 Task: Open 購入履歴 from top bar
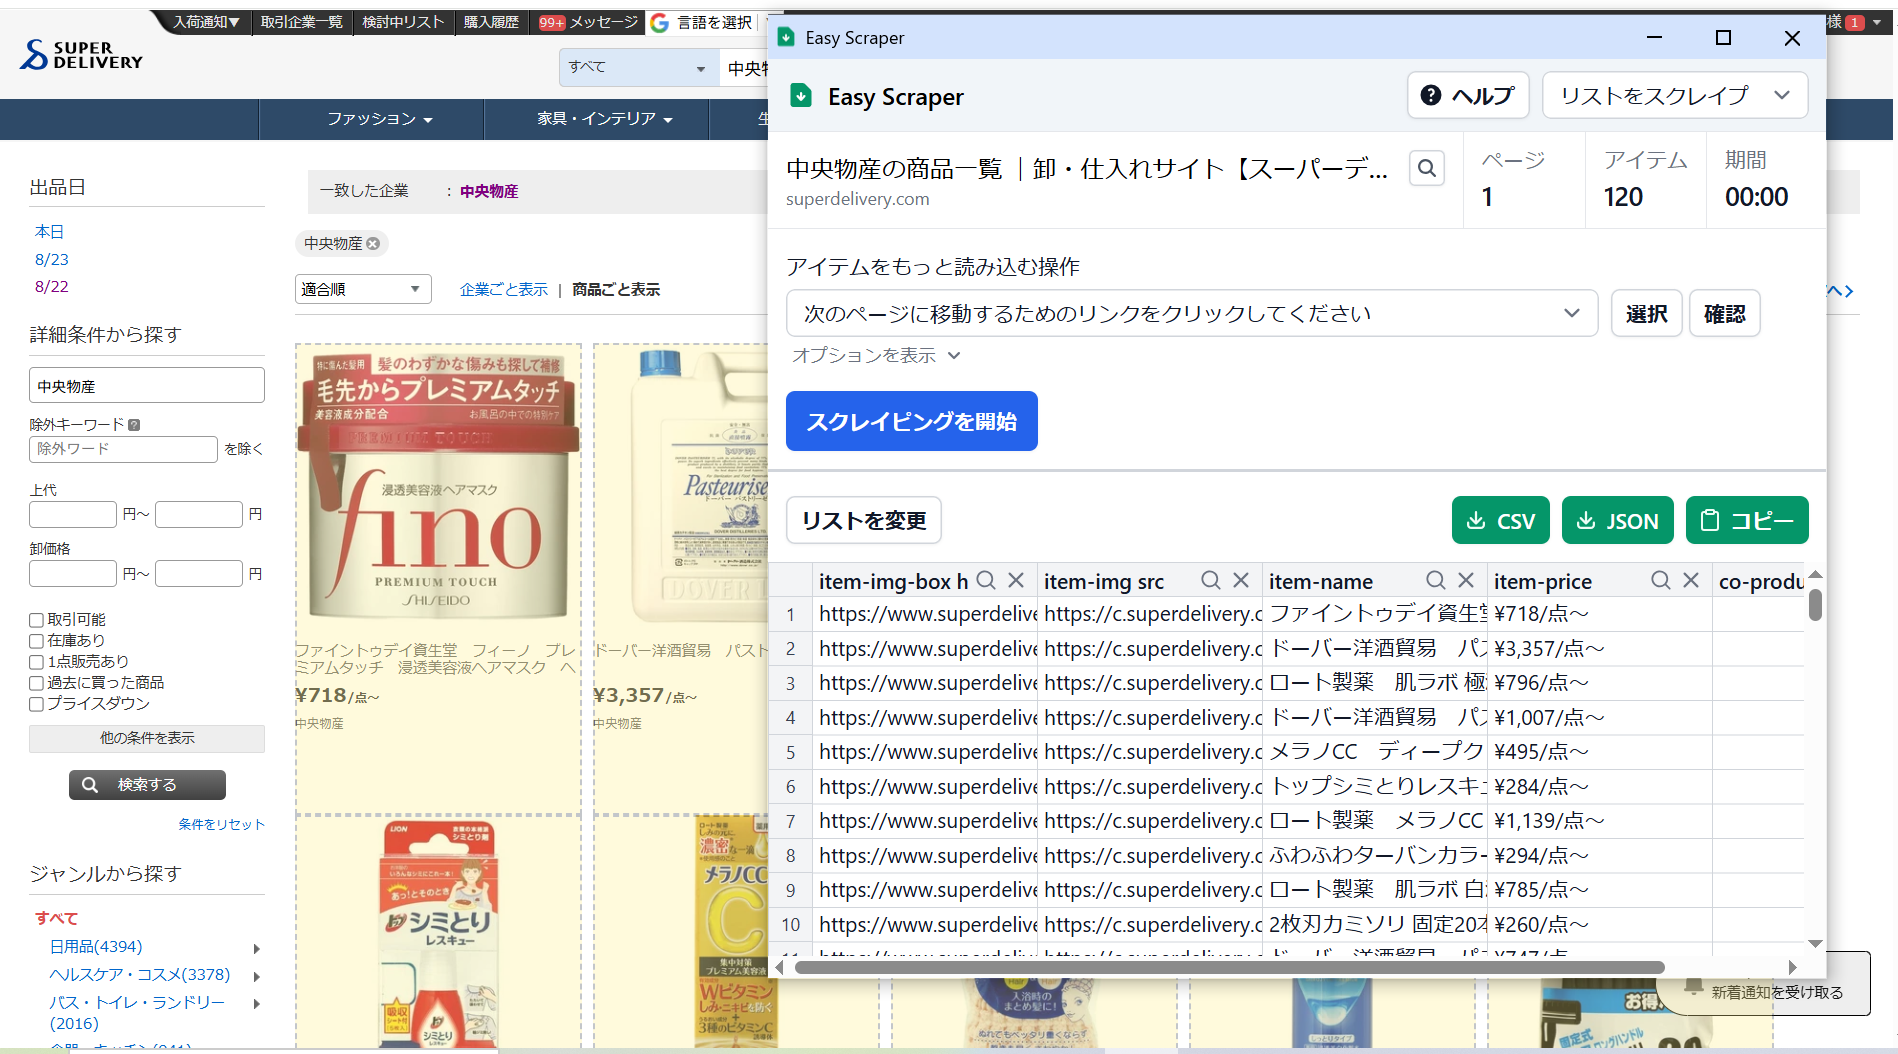(491, 22)
